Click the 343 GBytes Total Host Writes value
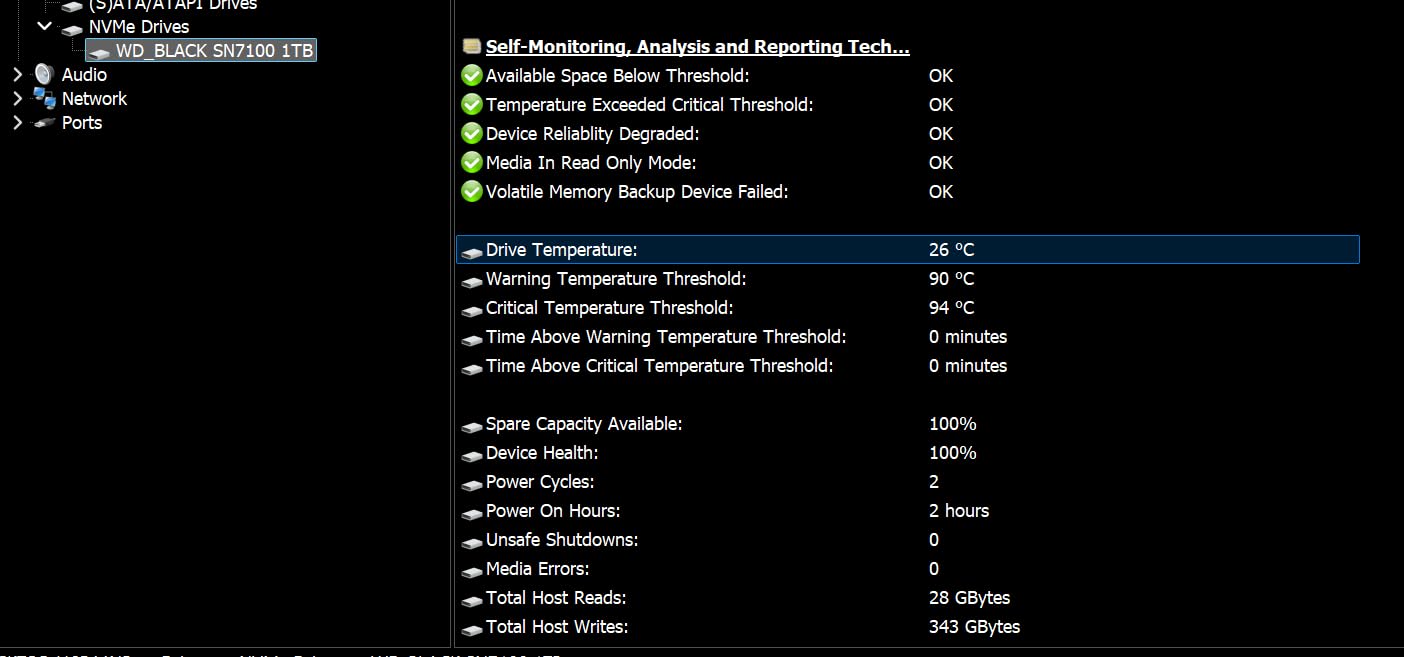The image size is (1404, 657). (x=974, y=627)
